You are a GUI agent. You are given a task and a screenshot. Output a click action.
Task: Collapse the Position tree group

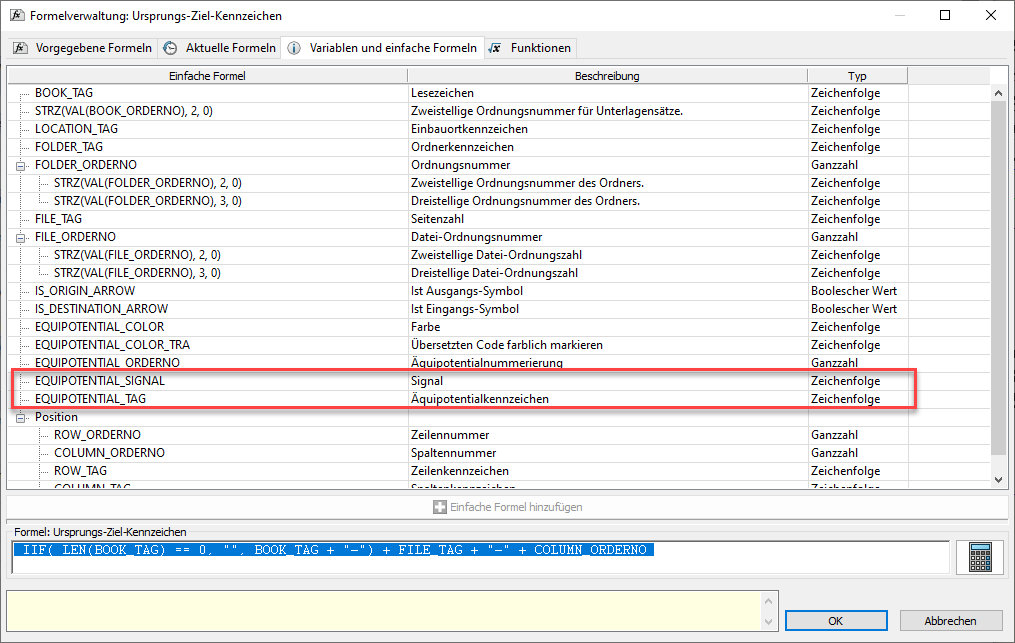(21, 417)
